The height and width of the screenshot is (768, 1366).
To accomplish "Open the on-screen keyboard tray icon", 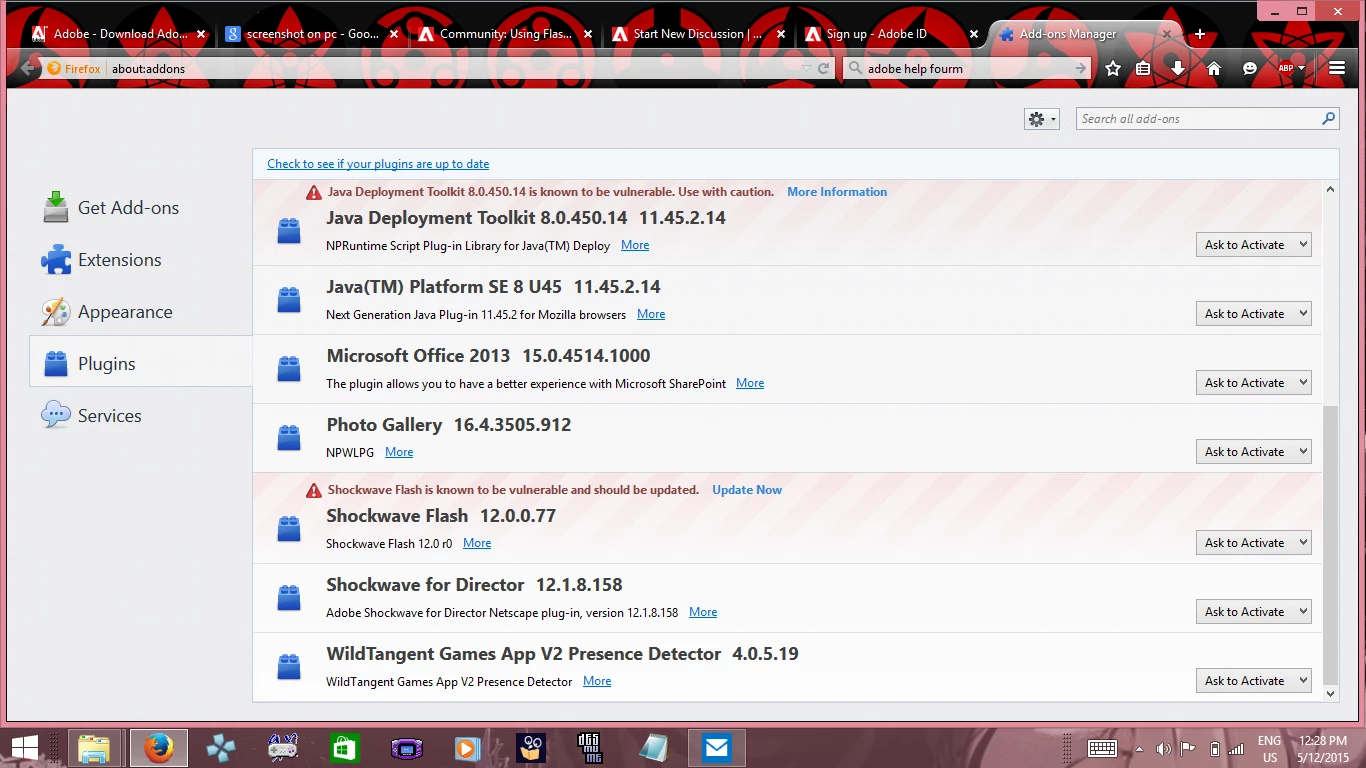I will click(x=1102, y=748).
